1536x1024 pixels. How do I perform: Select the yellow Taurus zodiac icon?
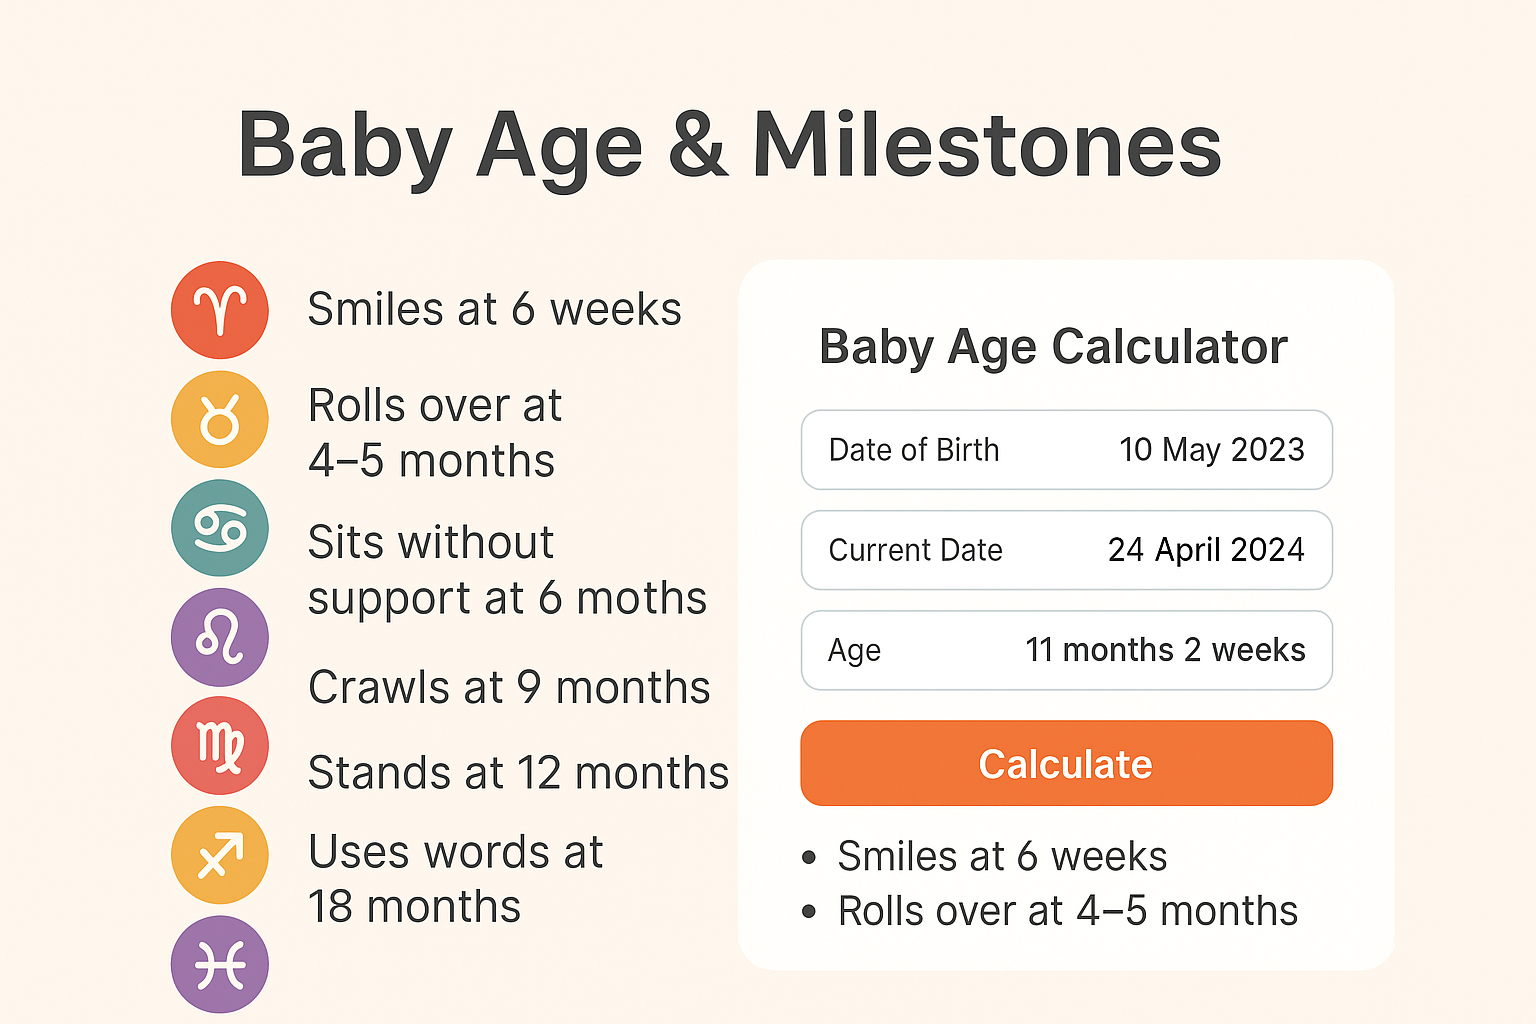pyautogui.click(x=220, y=419)
